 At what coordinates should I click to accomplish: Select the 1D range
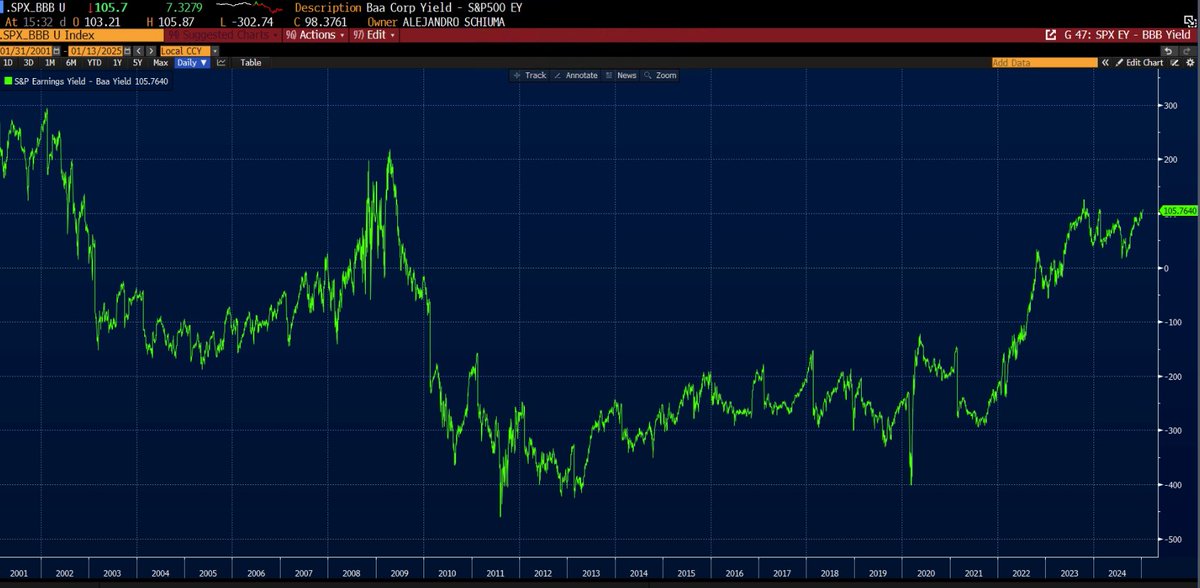tap(8, 62)
